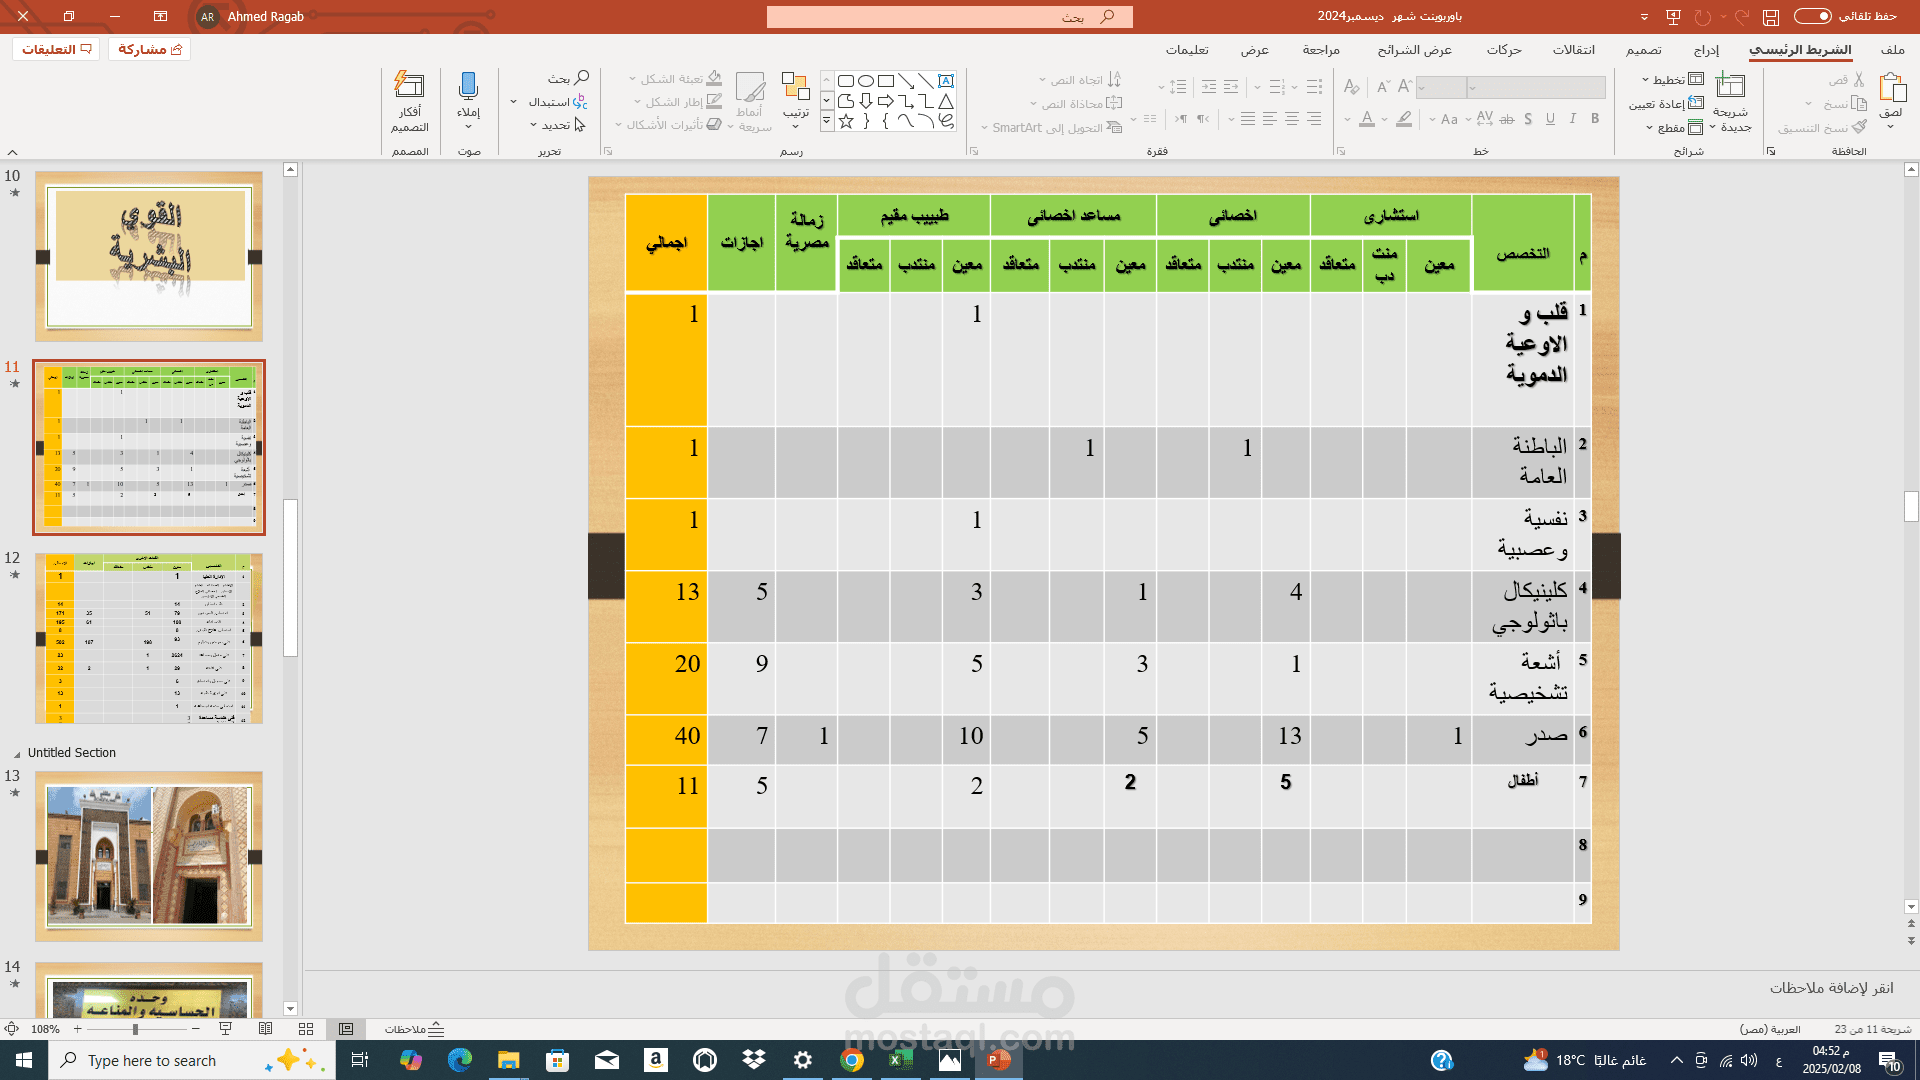Toggle normal view button in status bar
This screenshot has width=1920, height=1080.
click(x=346, y=1029)
